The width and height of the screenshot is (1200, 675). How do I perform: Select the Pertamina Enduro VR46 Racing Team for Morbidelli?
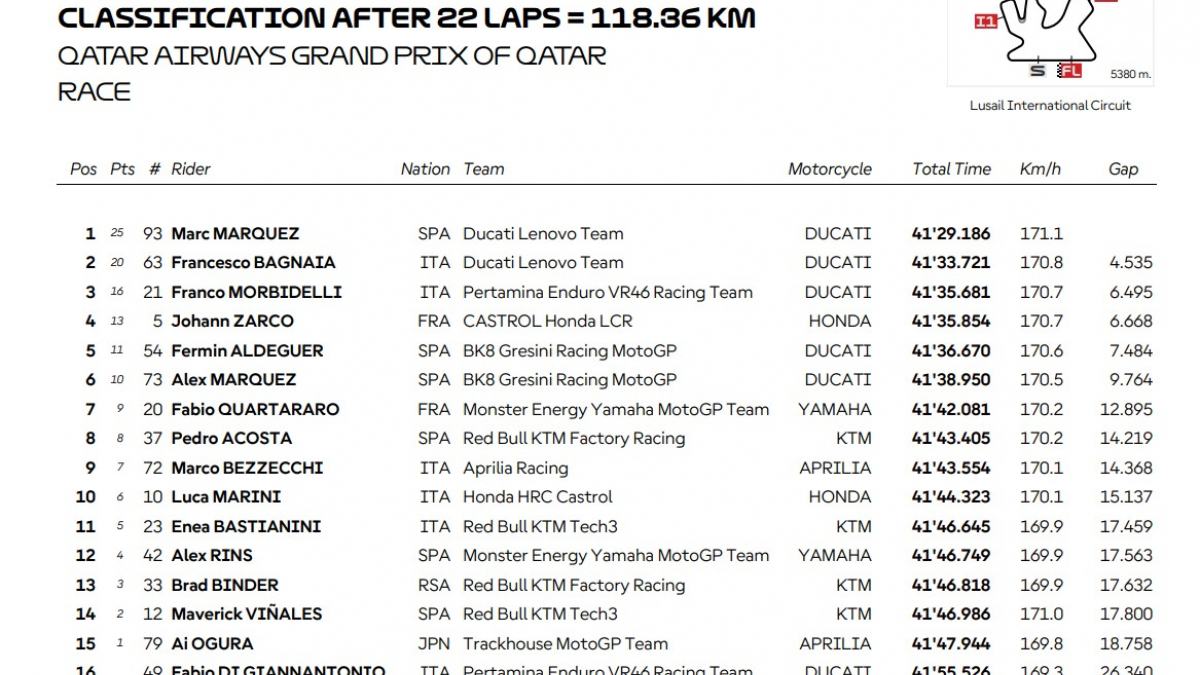(x=607, y=292)
